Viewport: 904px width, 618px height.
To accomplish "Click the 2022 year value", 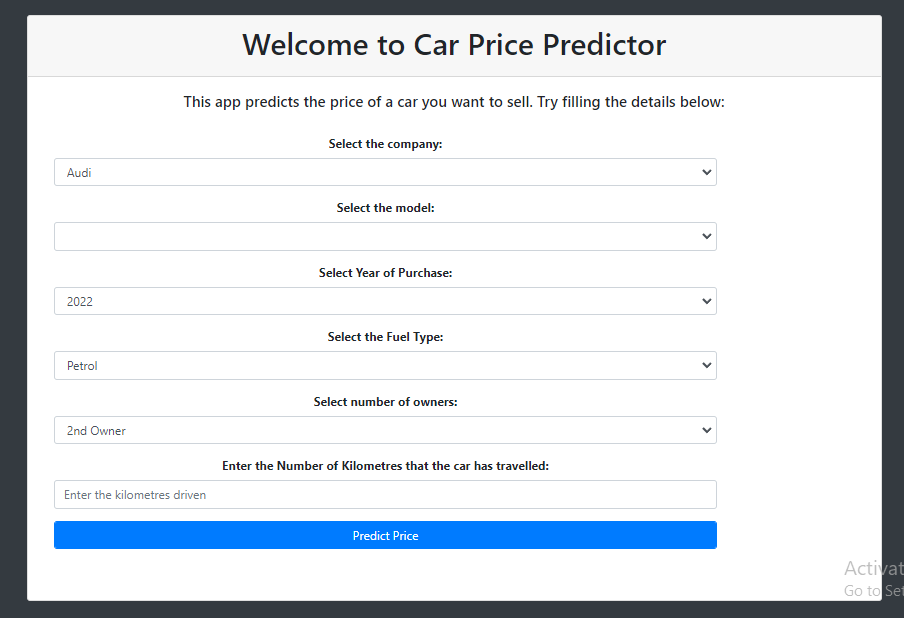I will coord(80,300).
